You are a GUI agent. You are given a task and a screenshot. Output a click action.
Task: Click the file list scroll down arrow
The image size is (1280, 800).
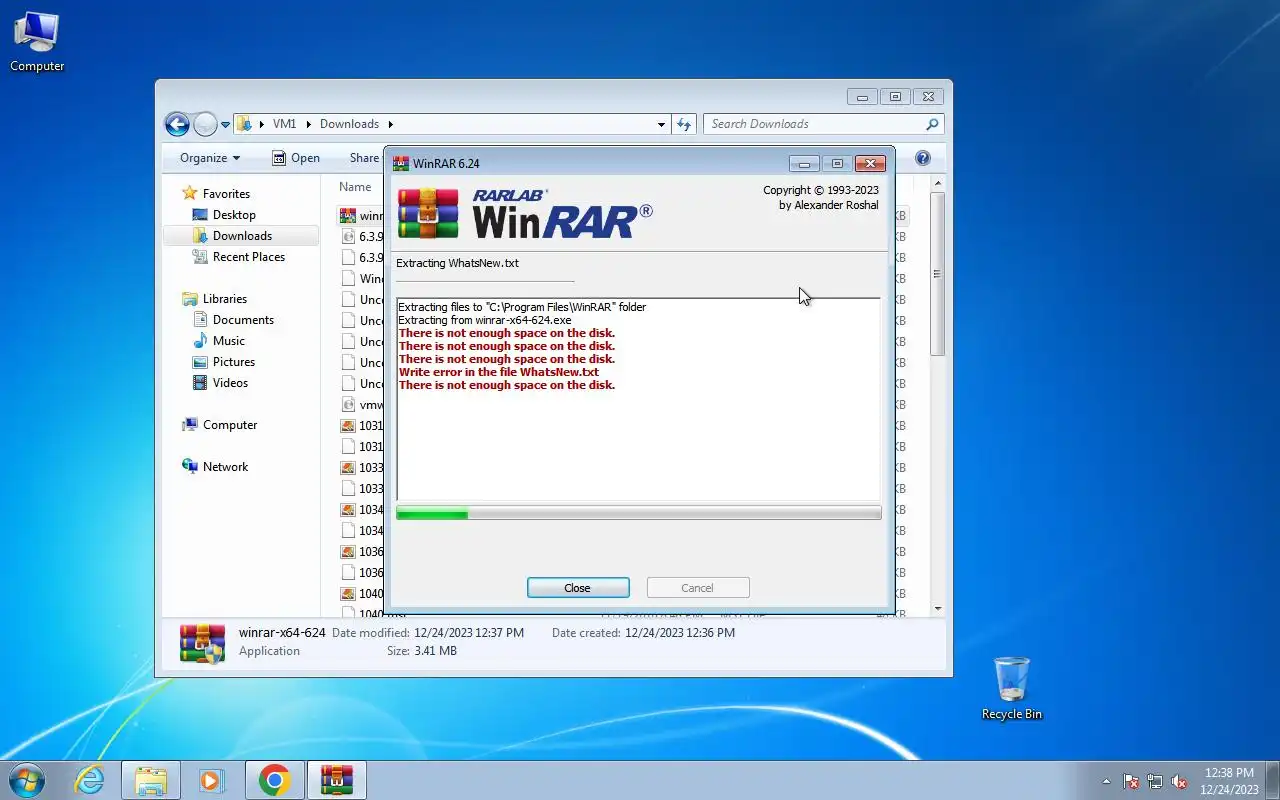coord(938,608)
